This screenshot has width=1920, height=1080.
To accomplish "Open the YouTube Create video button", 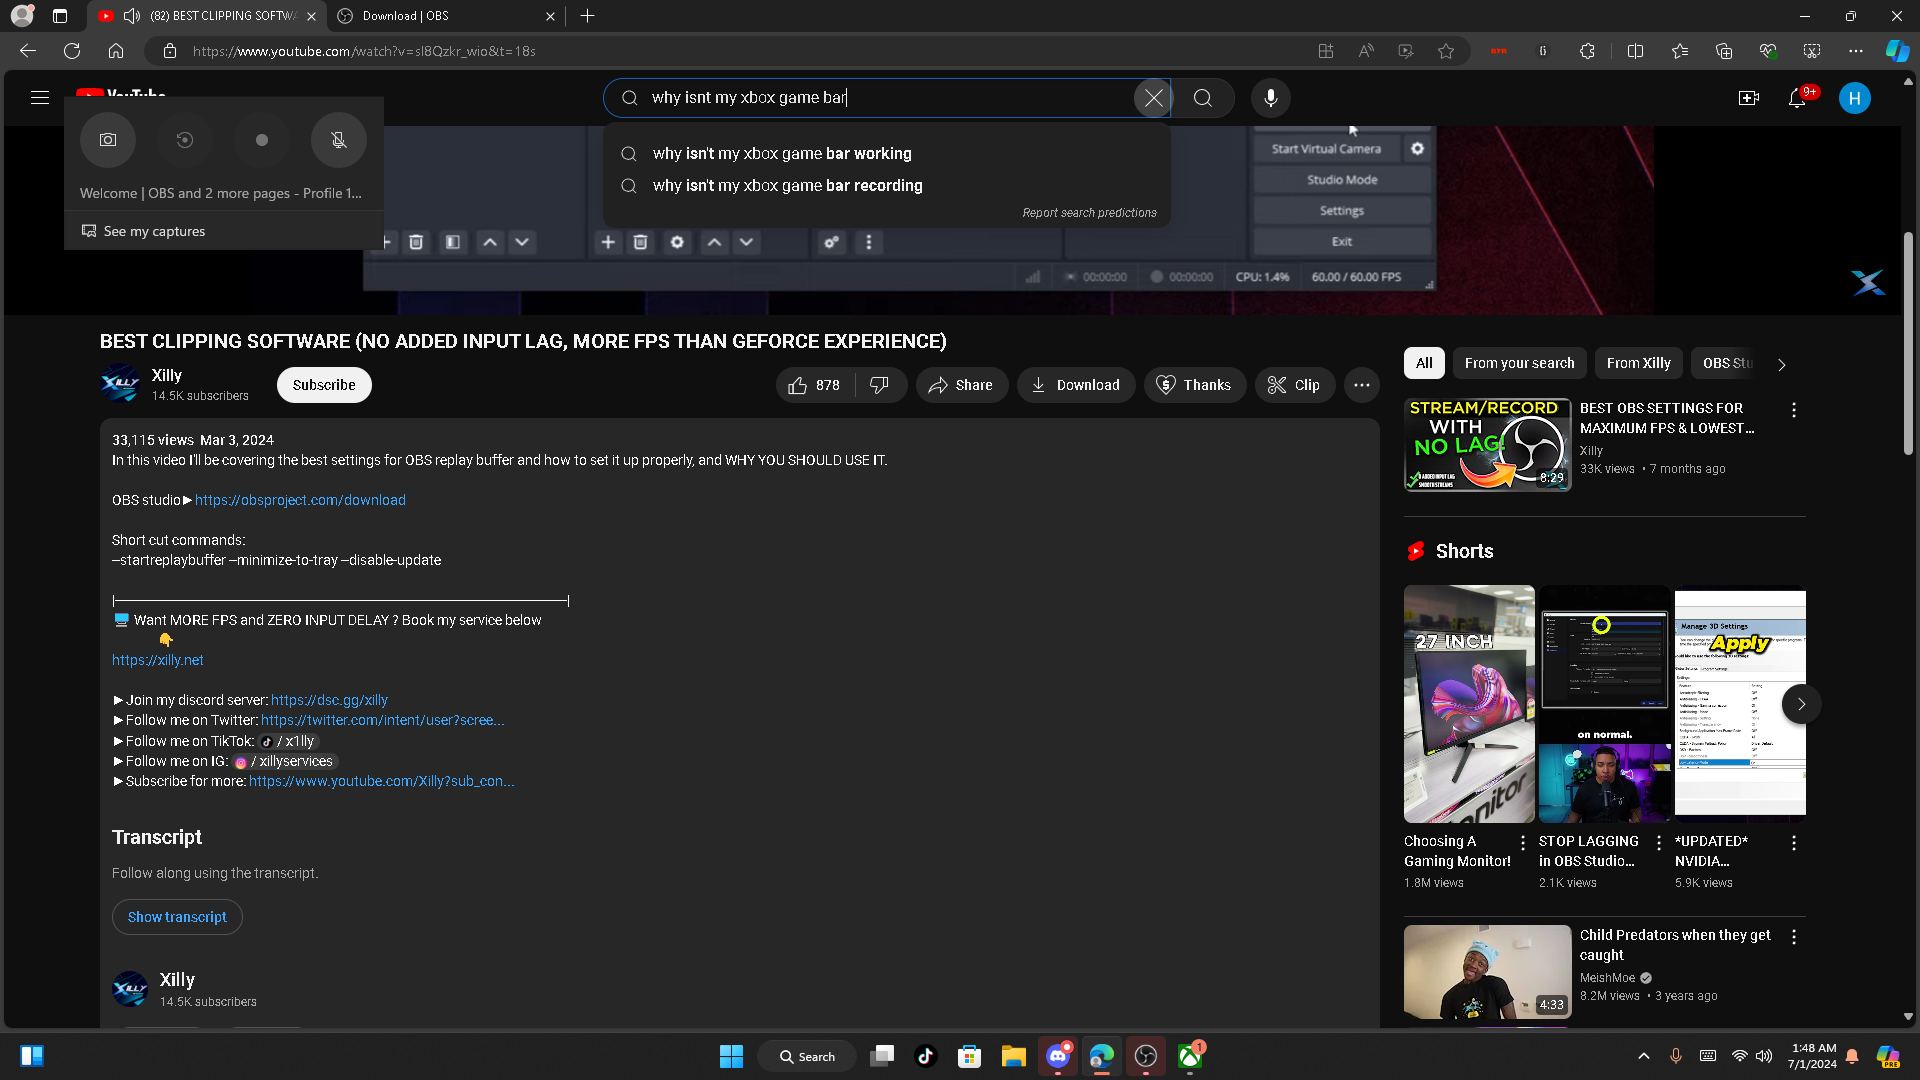I will tap(1749, 98).
